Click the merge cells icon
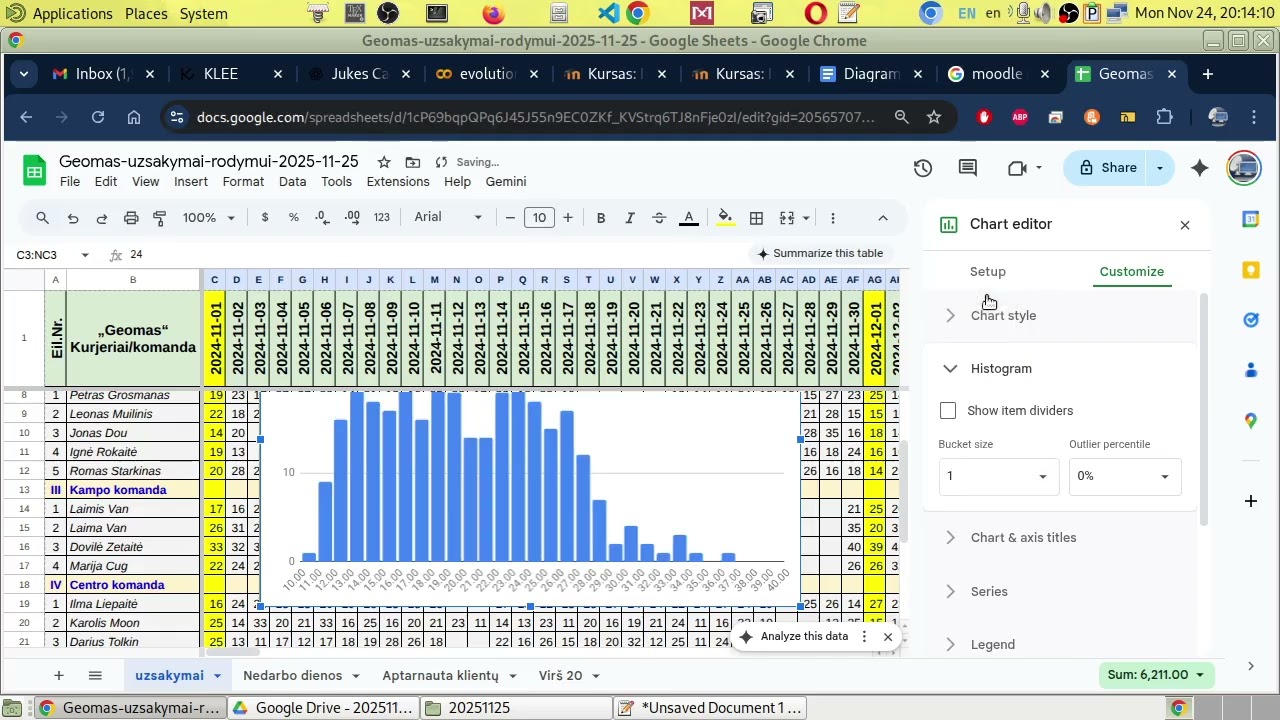The image size is (1280, 720). (787, 218)
